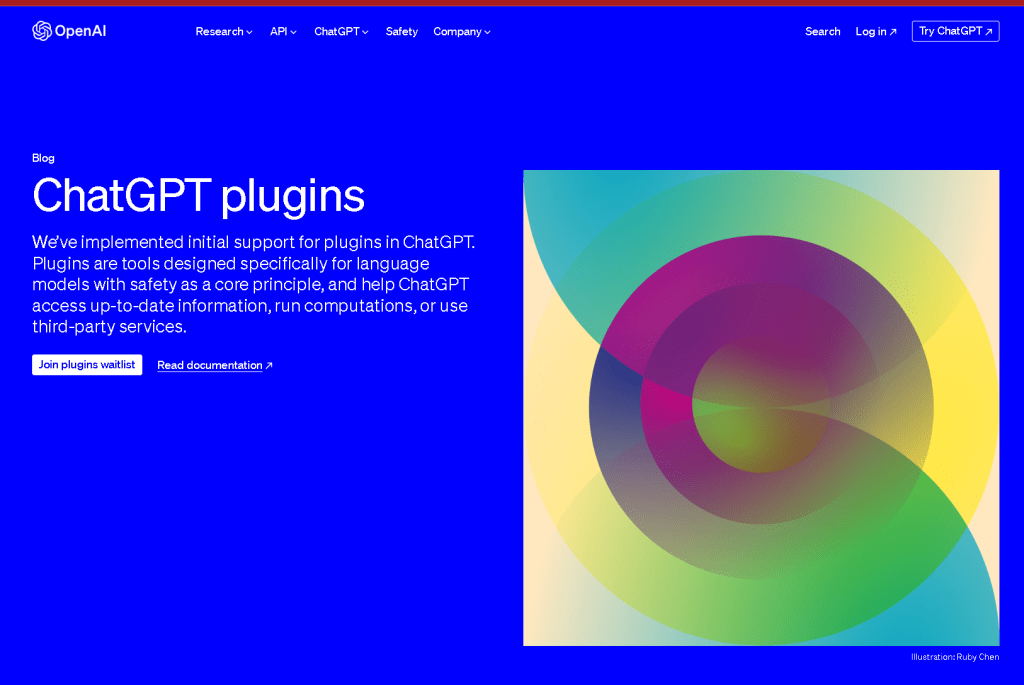Click the Try ChatGPT button
This screenshot has height=685, width=1024.
(x=955, y=31)
